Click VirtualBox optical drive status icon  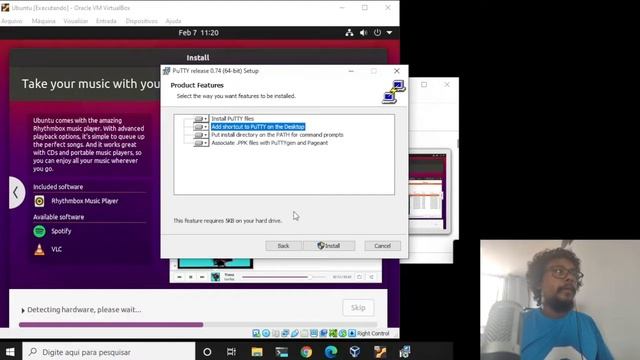pyautogui.click(x=266, y=333)
